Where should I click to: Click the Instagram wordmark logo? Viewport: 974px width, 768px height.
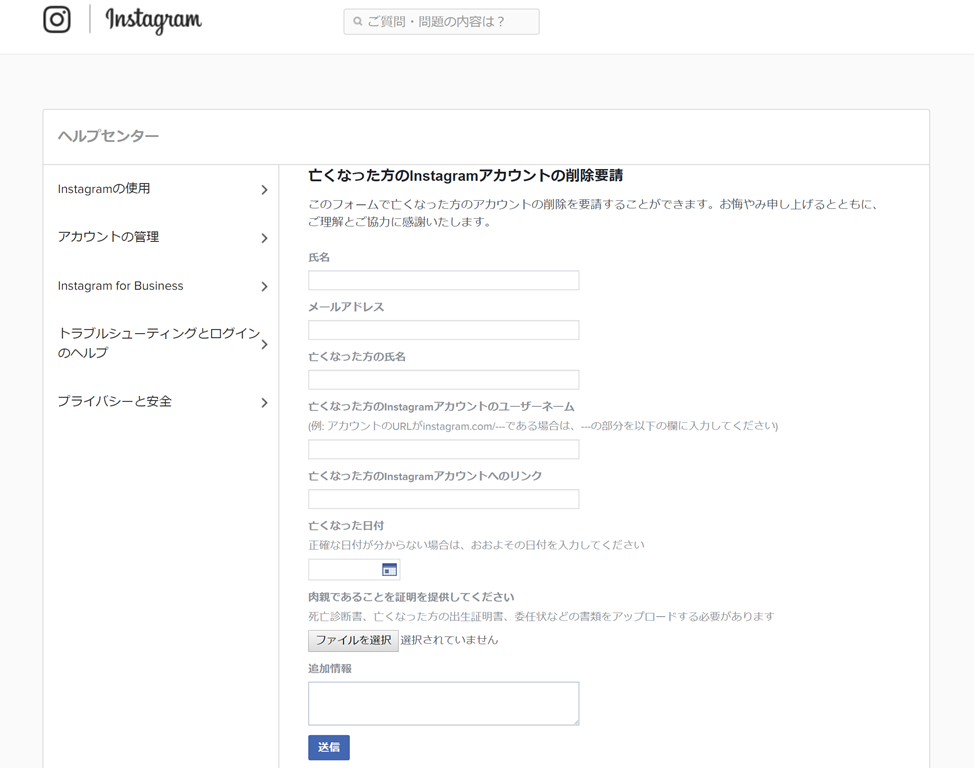(x=153, y=21)
